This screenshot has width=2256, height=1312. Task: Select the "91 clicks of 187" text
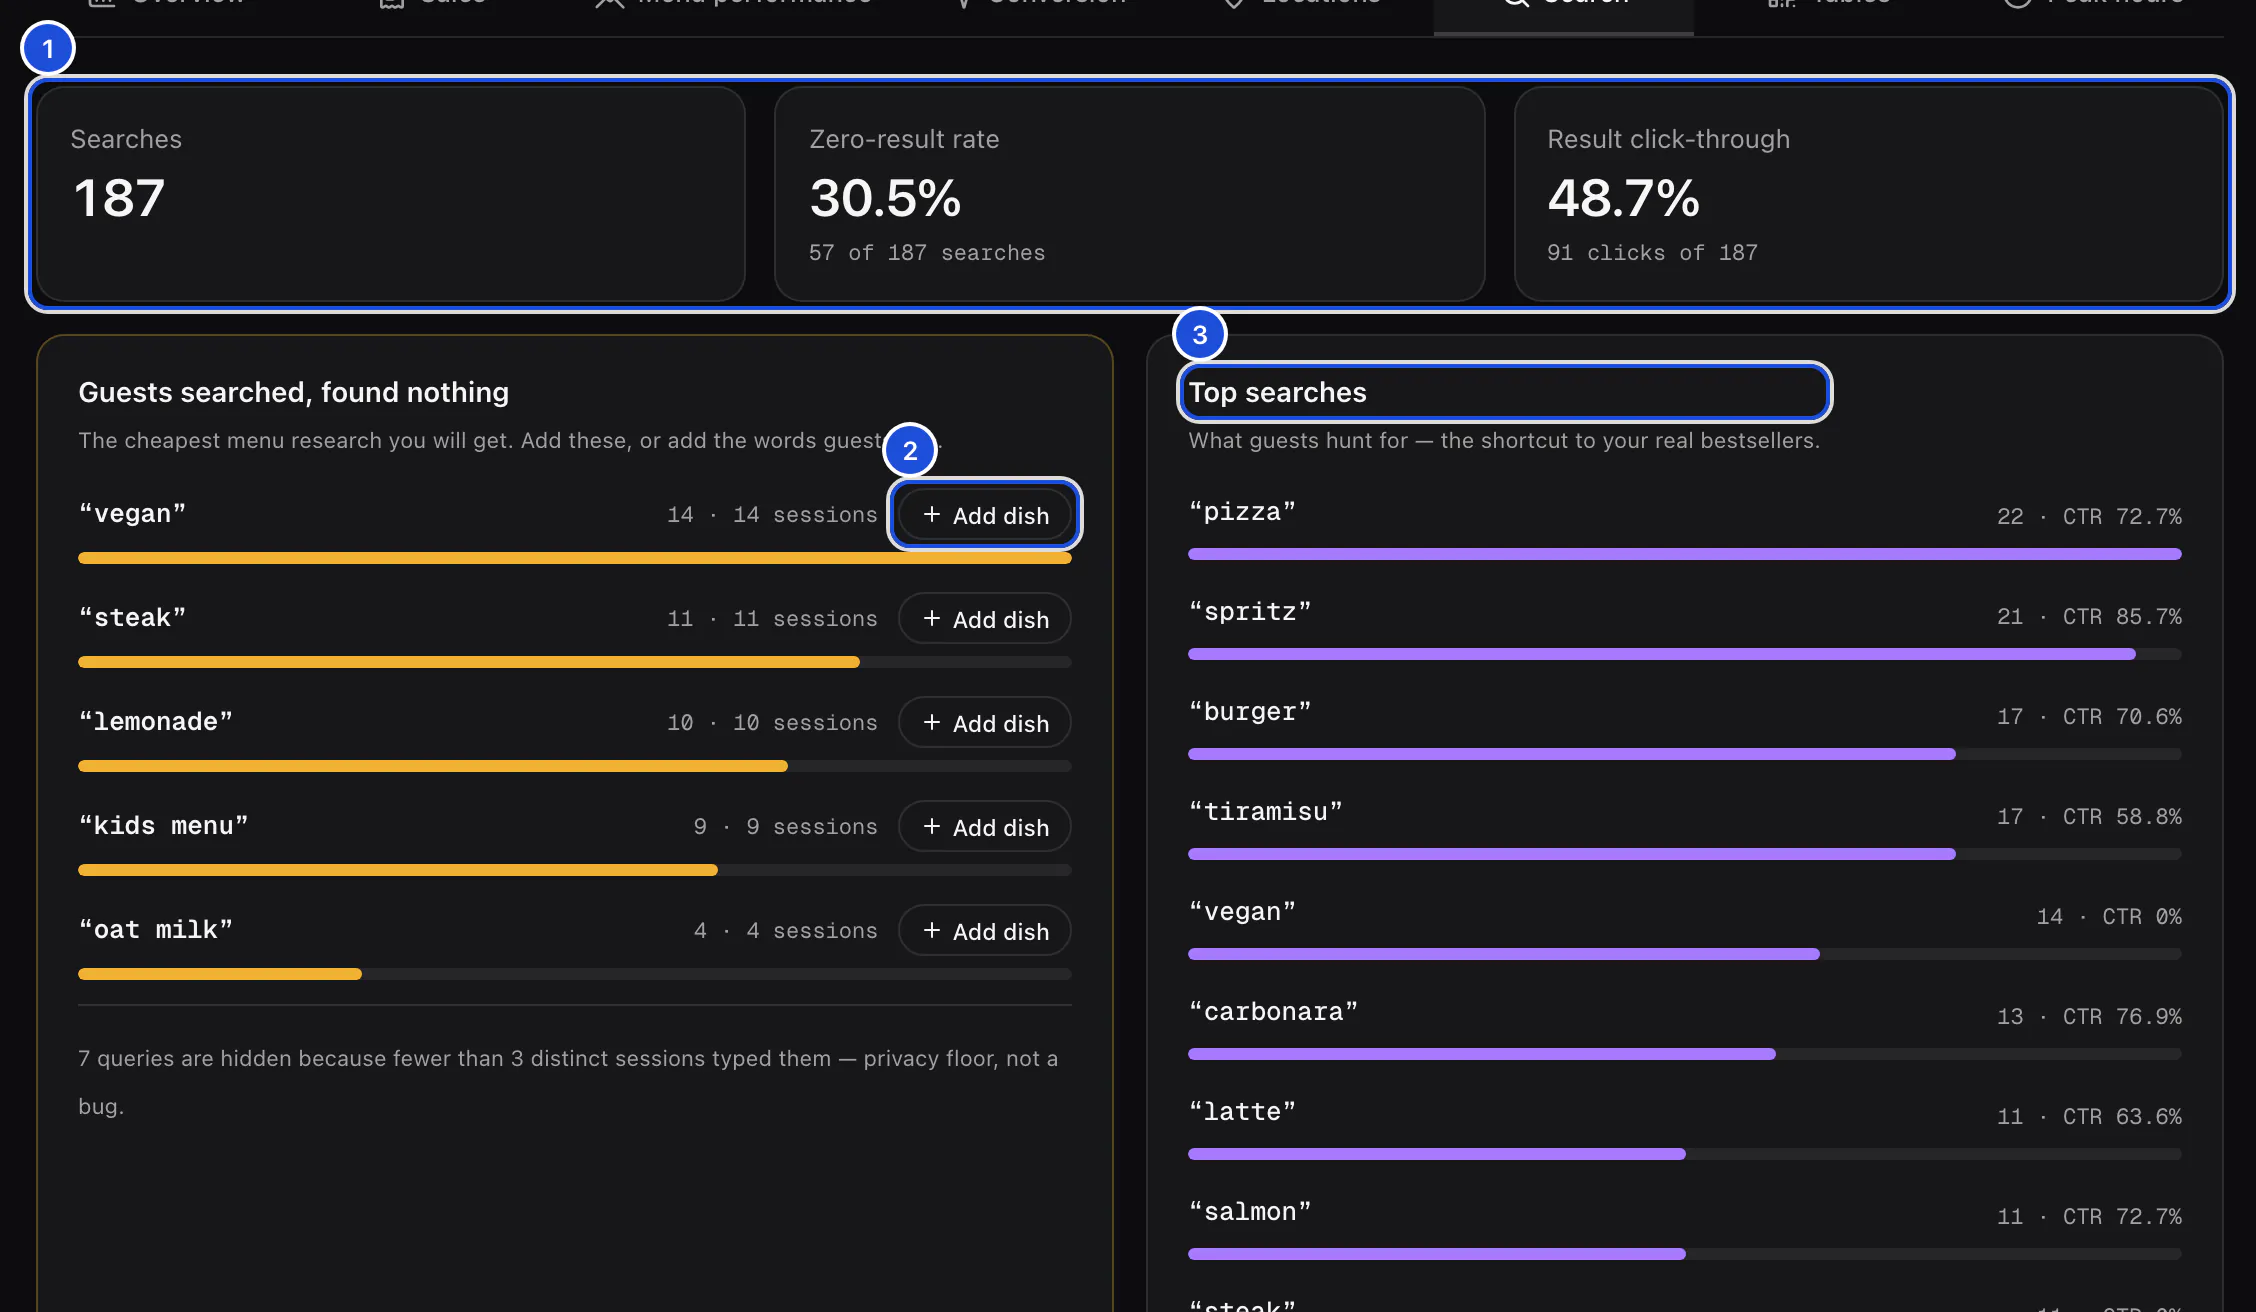tap(1652, 253)
